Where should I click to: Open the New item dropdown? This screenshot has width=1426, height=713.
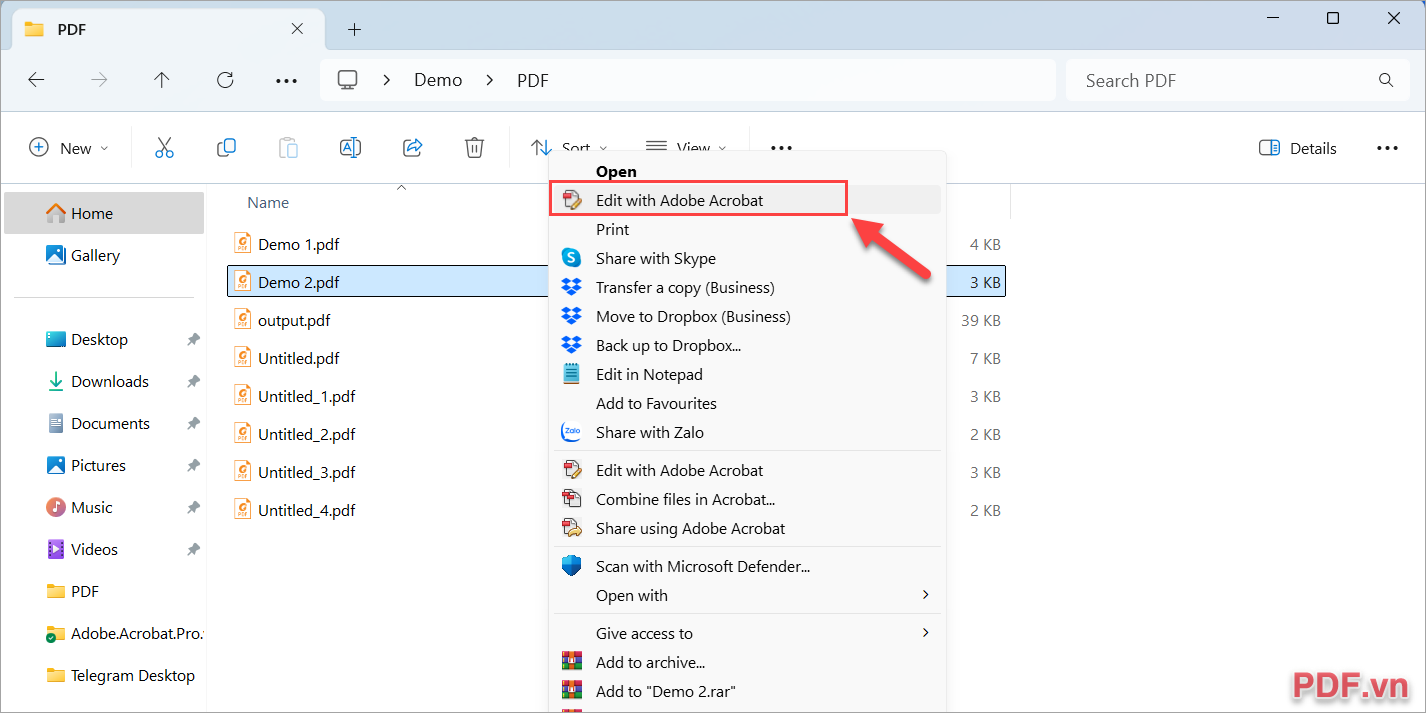pyautogui.click(x=68, y=148)
